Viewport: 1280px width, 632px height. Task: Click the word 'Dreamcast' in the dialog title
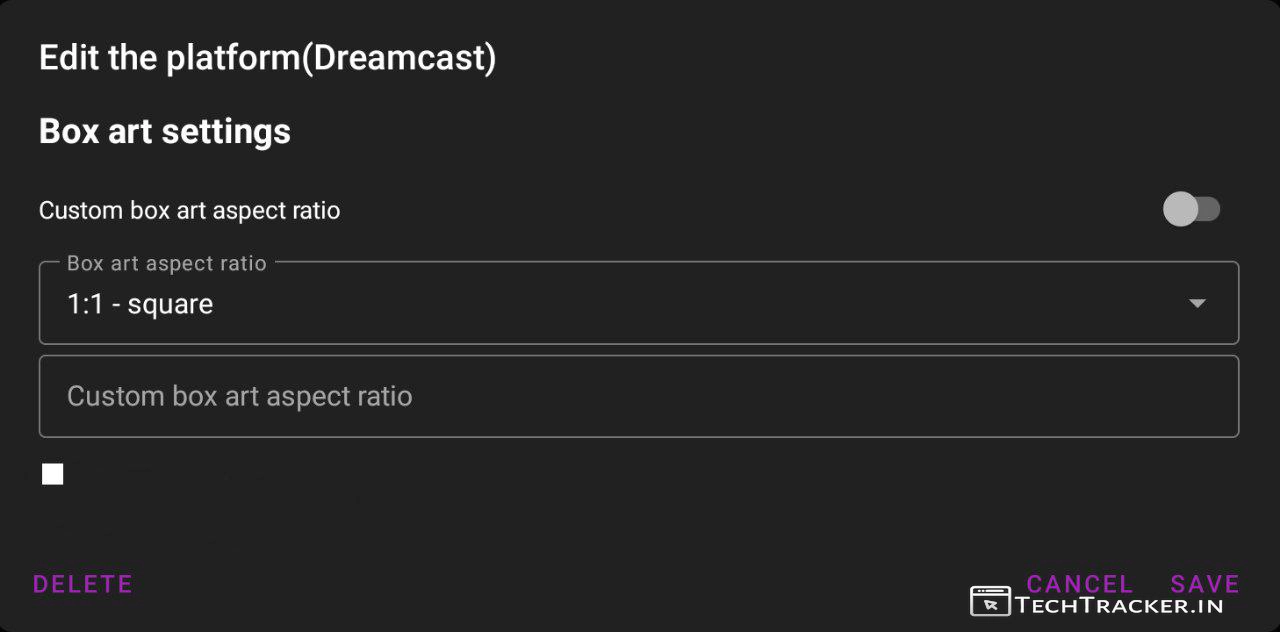point(398,58)
